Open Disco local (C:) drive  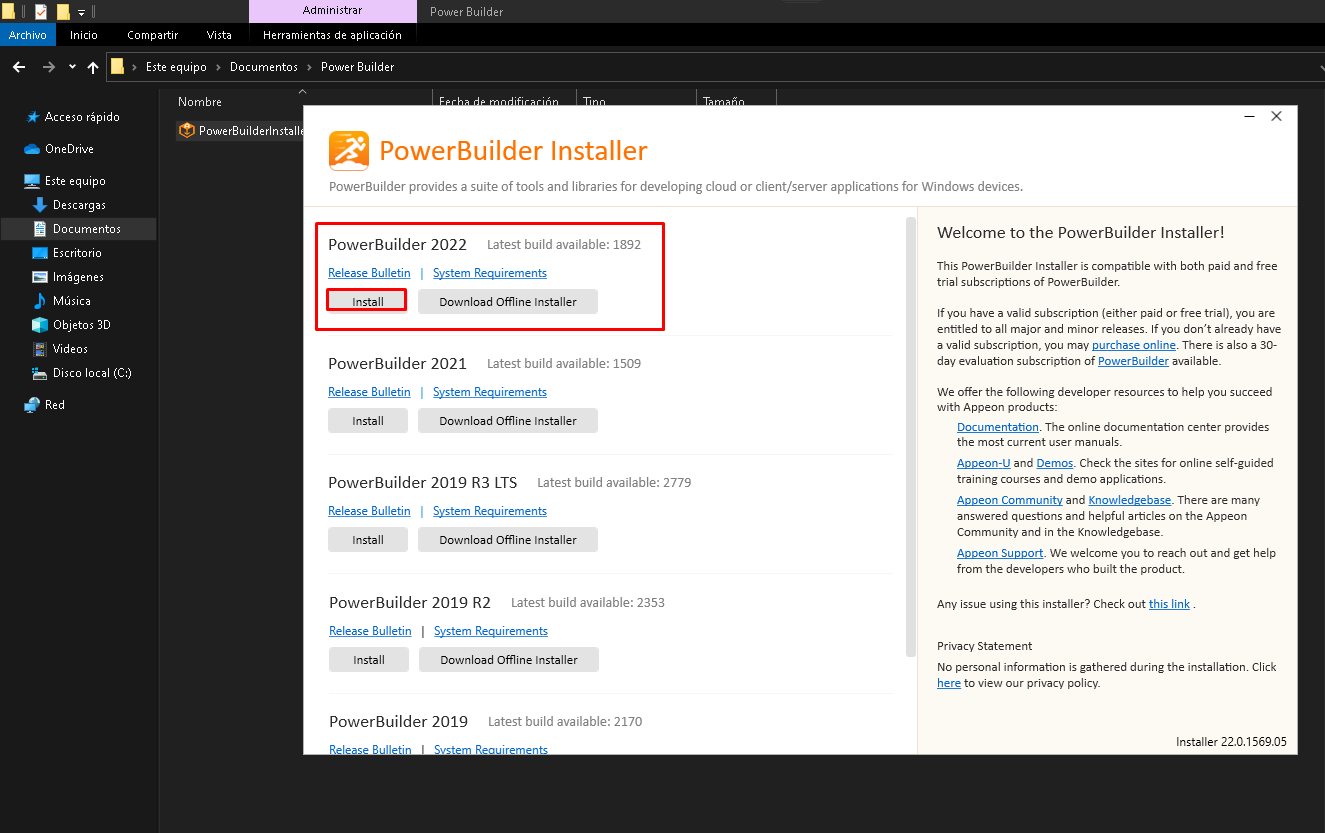click(x=91, y=373)
